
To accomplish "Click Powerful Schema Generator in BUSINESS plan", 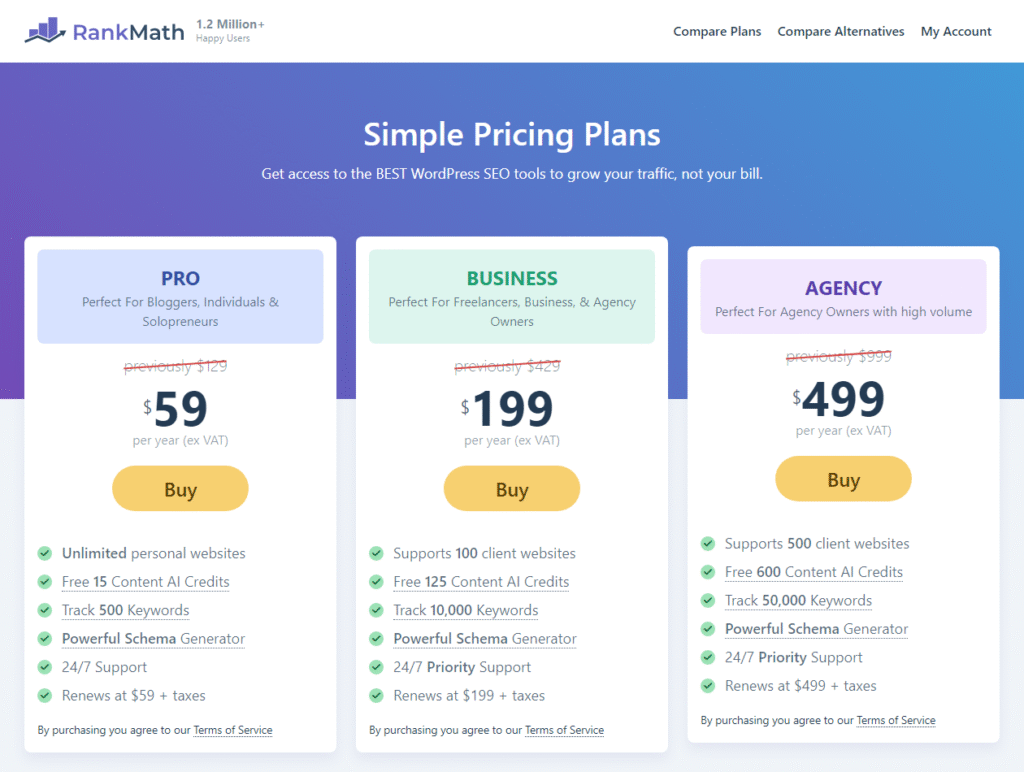I will [x=485, y=639].
